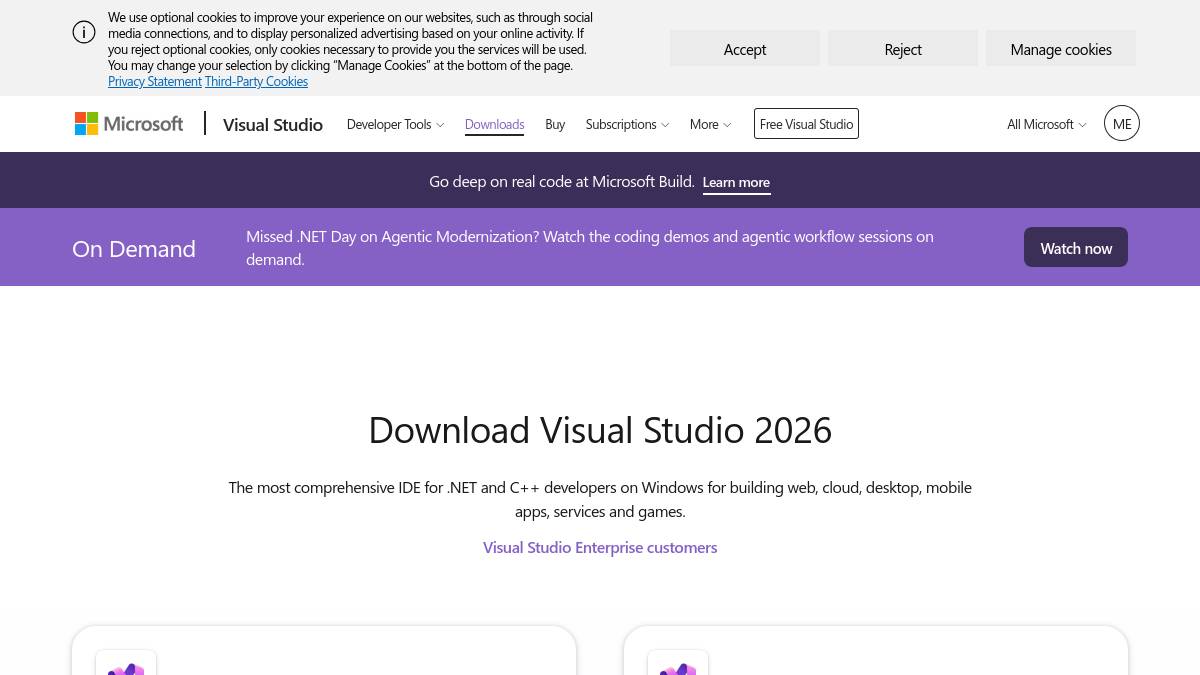Expand the All Microsoft menu
This screenshot has height=675, width=1200.
[x=1046, y=124]
